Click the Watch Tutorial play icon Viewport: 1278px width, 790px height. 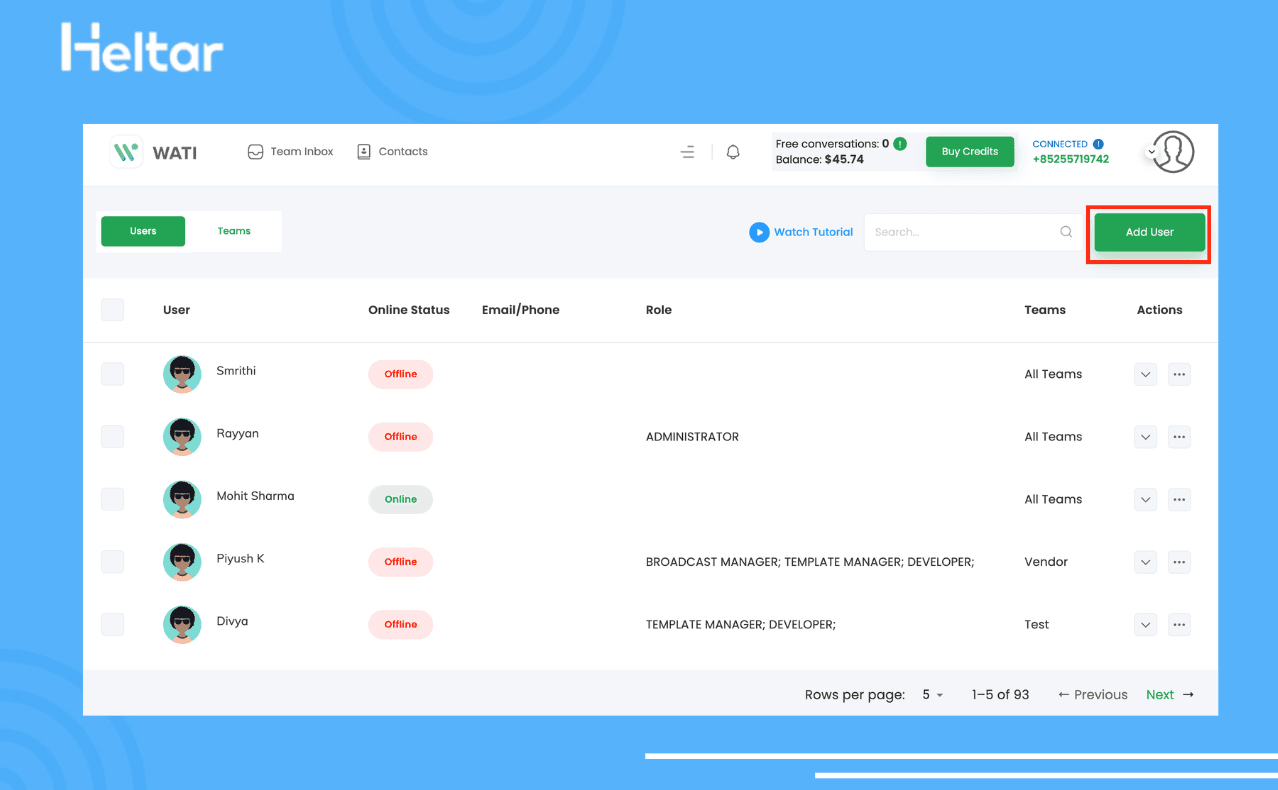tap(759, 232)
